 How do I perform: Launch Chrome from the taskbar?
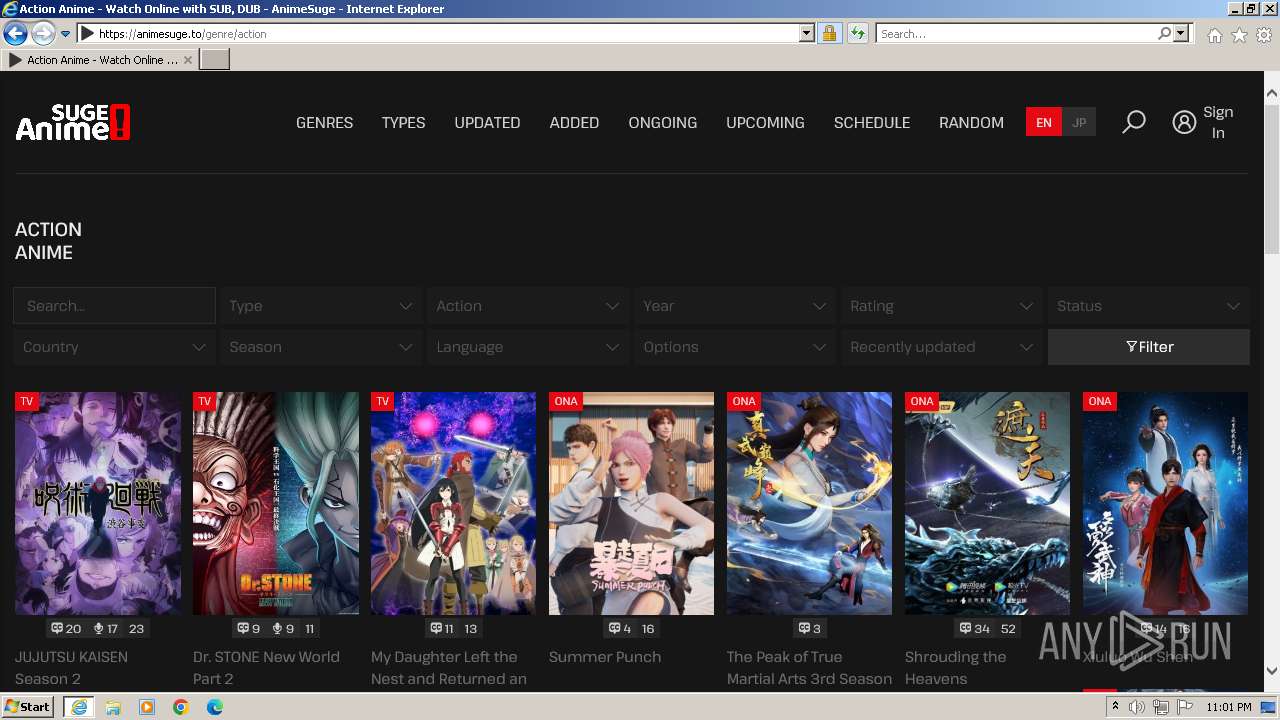(181, 707)
